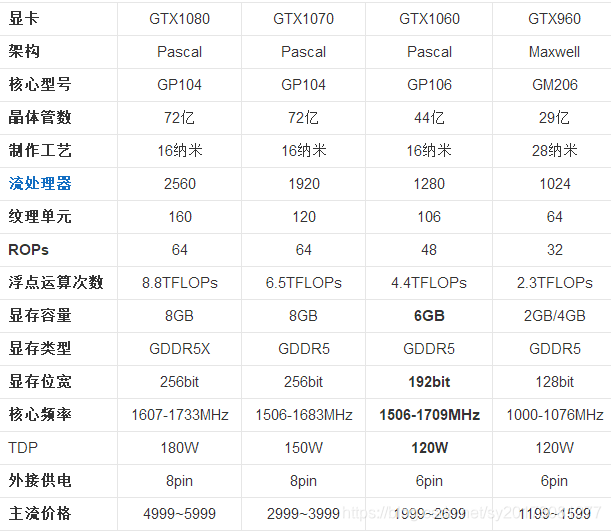611x531 pixels.
Task: Click the 浮点运算次数 row label
Action: tap(56, 282)
